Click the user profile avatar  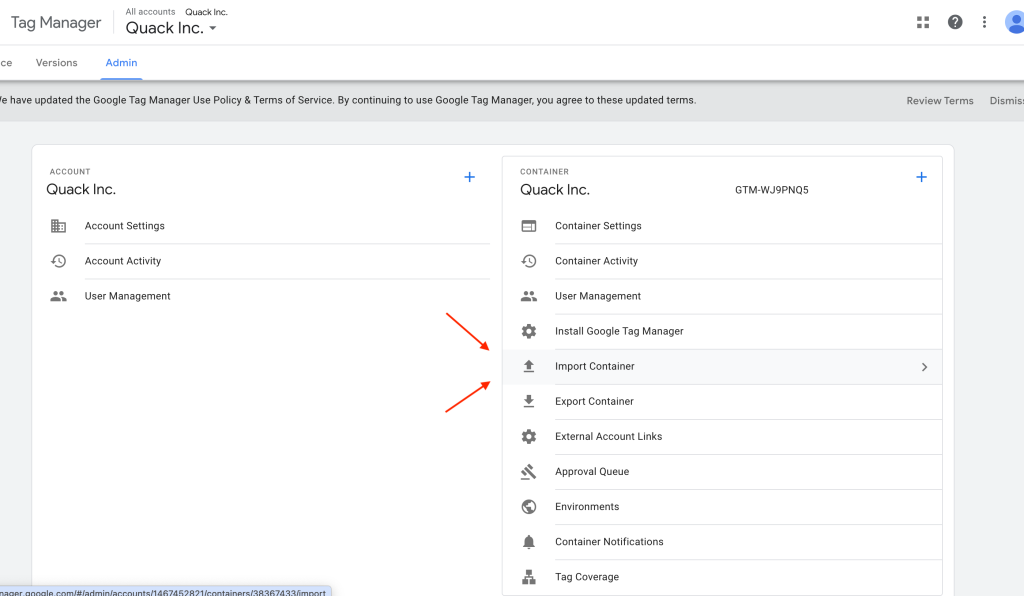1014,22
